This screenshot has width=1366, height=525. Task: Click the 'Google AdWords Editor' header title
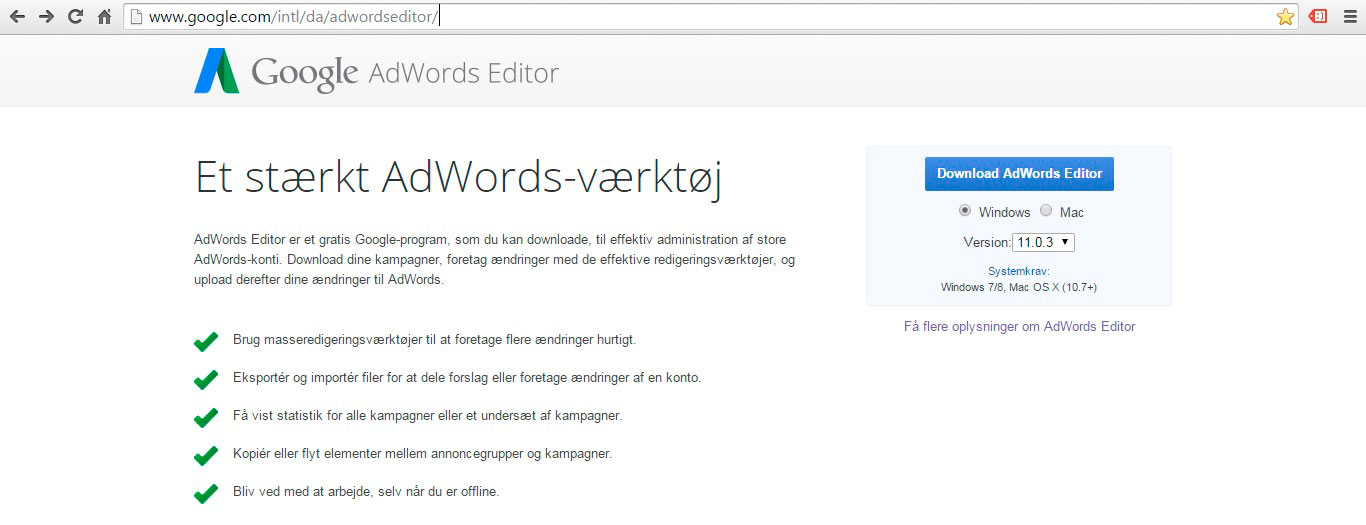[405, 73]
